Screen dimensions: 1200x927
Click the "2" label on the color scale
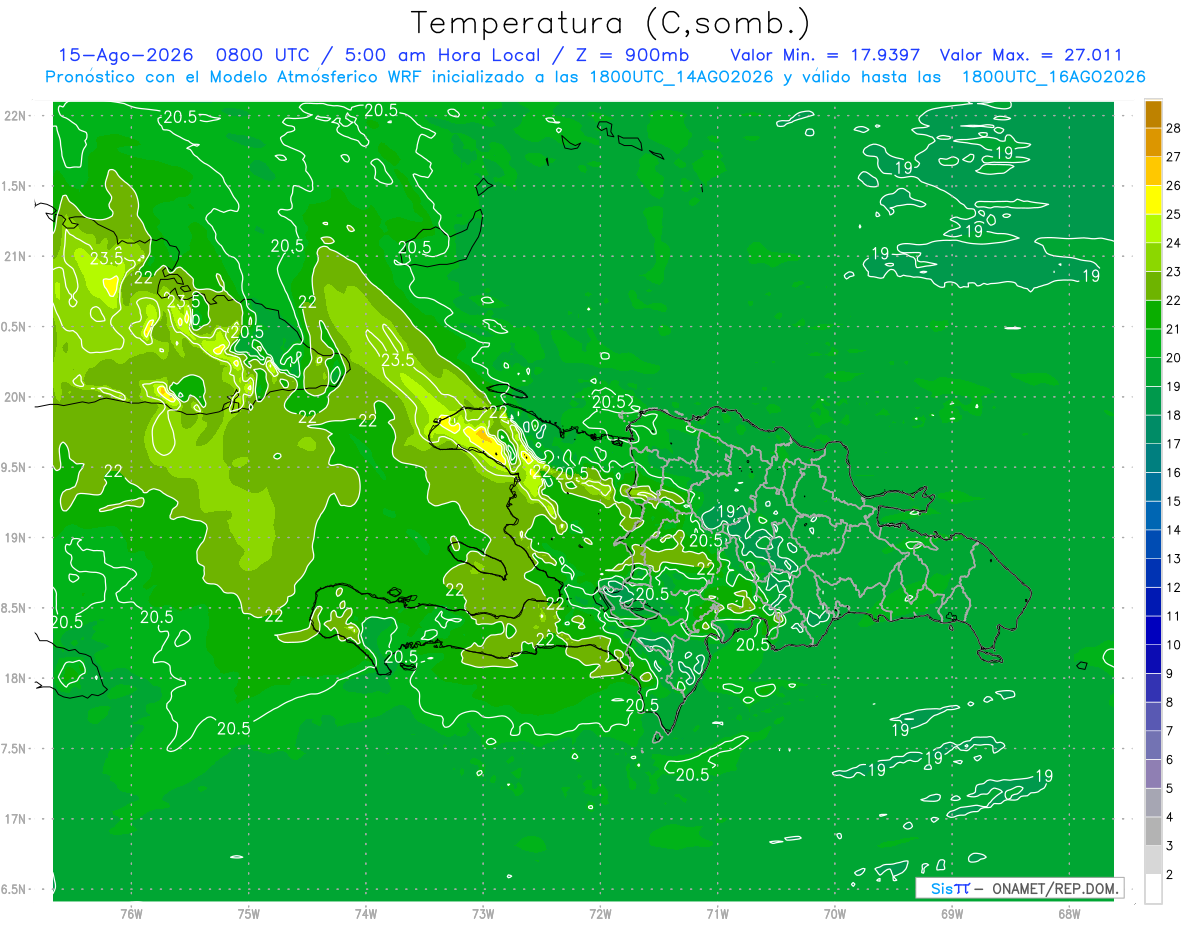1170,875
